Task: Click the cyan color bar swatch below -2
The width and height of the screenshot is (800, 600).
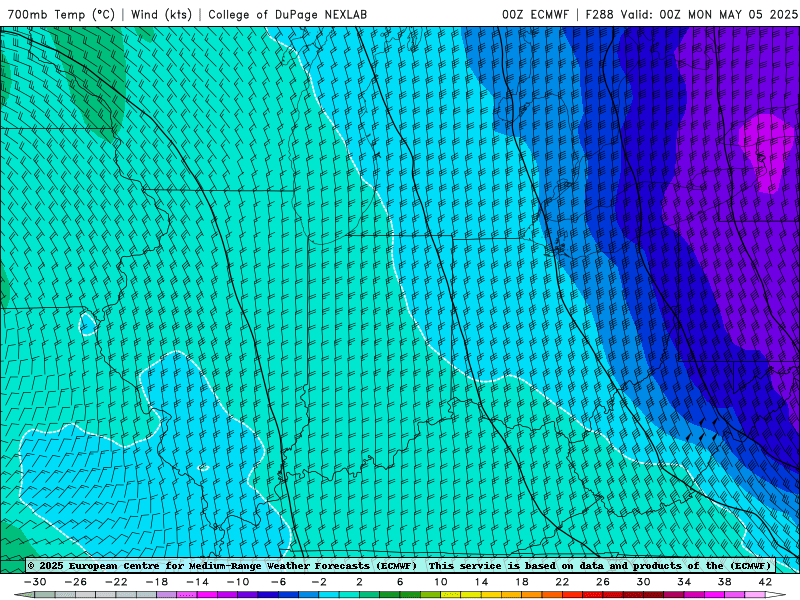Action: click(x=329, y=595)
